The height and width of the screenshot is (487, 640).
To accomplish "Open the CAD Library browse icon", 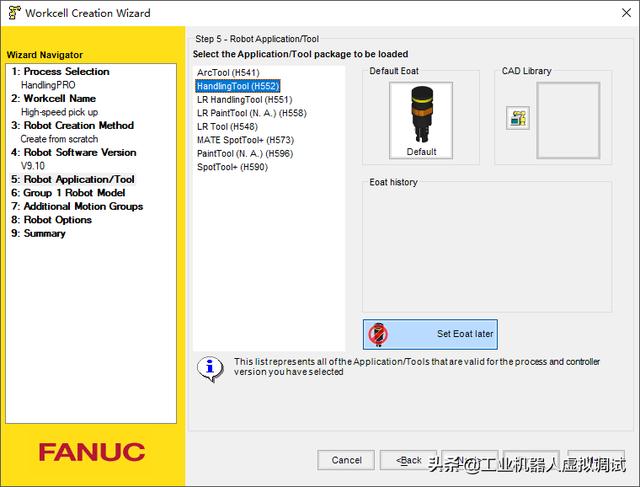I will 518,118.
